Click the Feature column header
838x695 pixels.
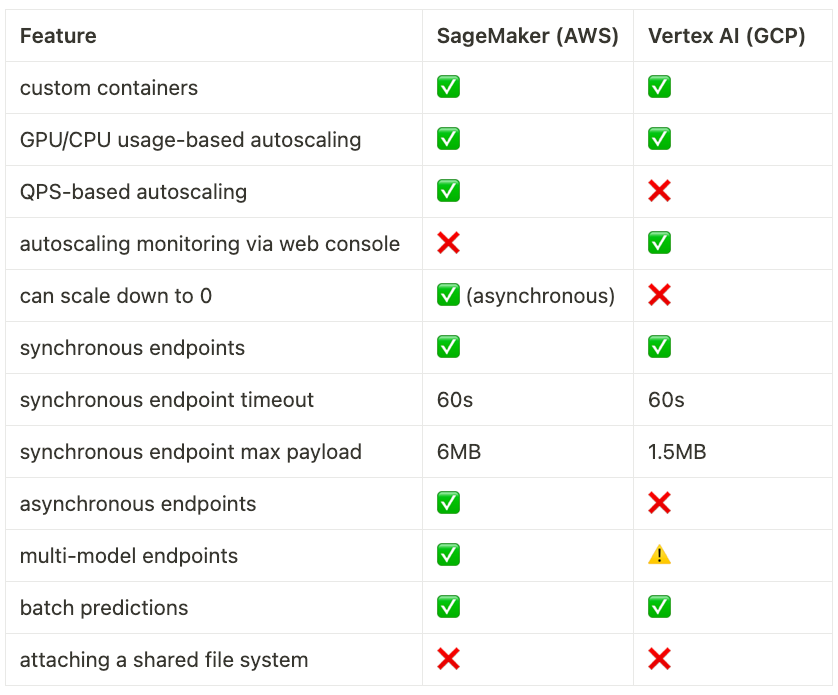click(58, 36)
